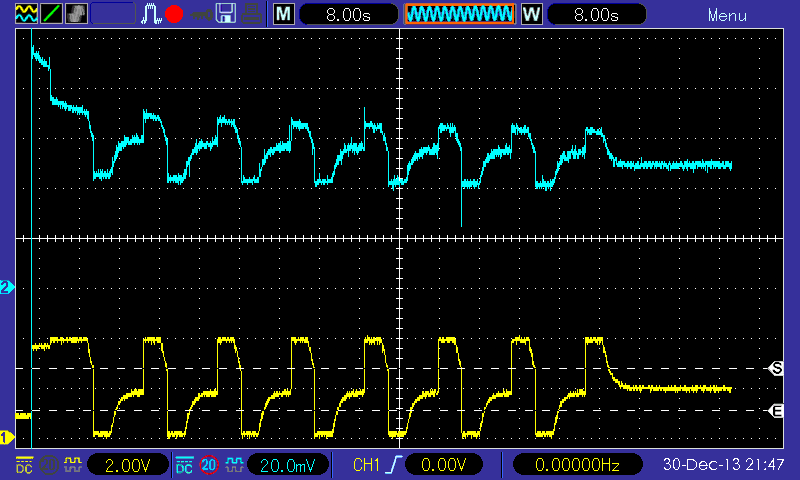Click the red stop/record indicator
Viewport: 800px width, 480px height.
coord(174,14)
